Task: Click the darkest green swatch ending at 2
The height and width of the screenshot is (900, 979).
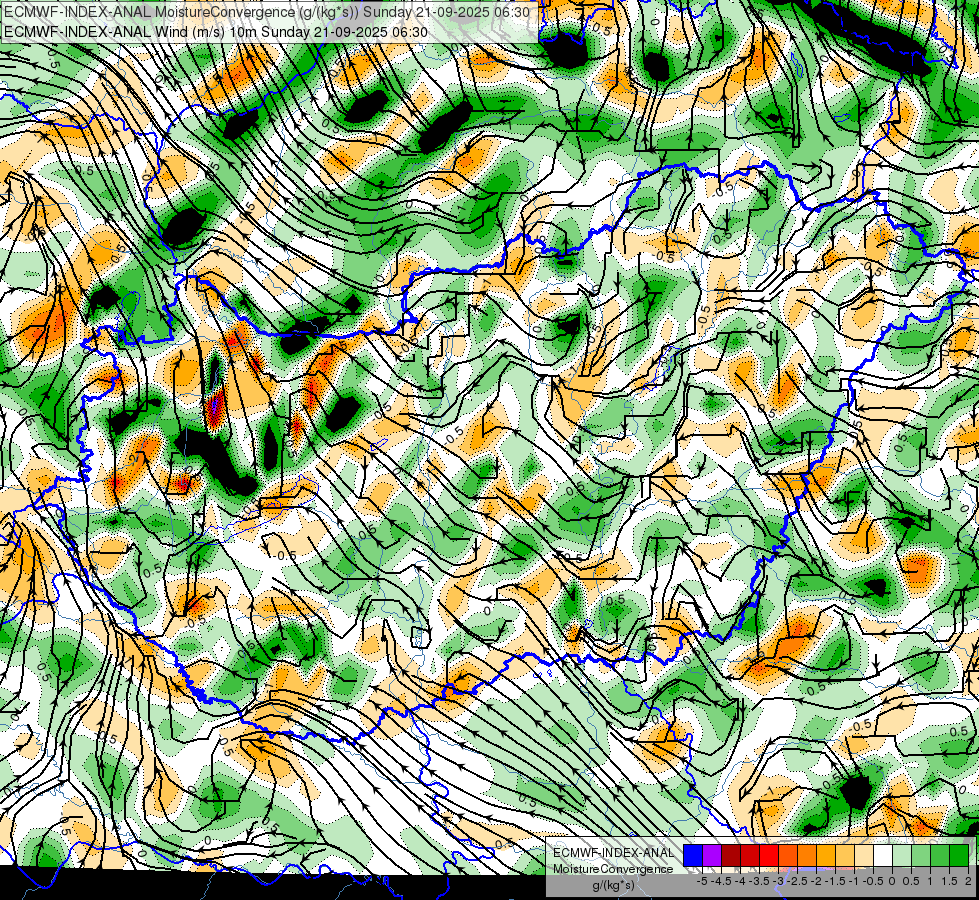Action: tap(959, 855)
